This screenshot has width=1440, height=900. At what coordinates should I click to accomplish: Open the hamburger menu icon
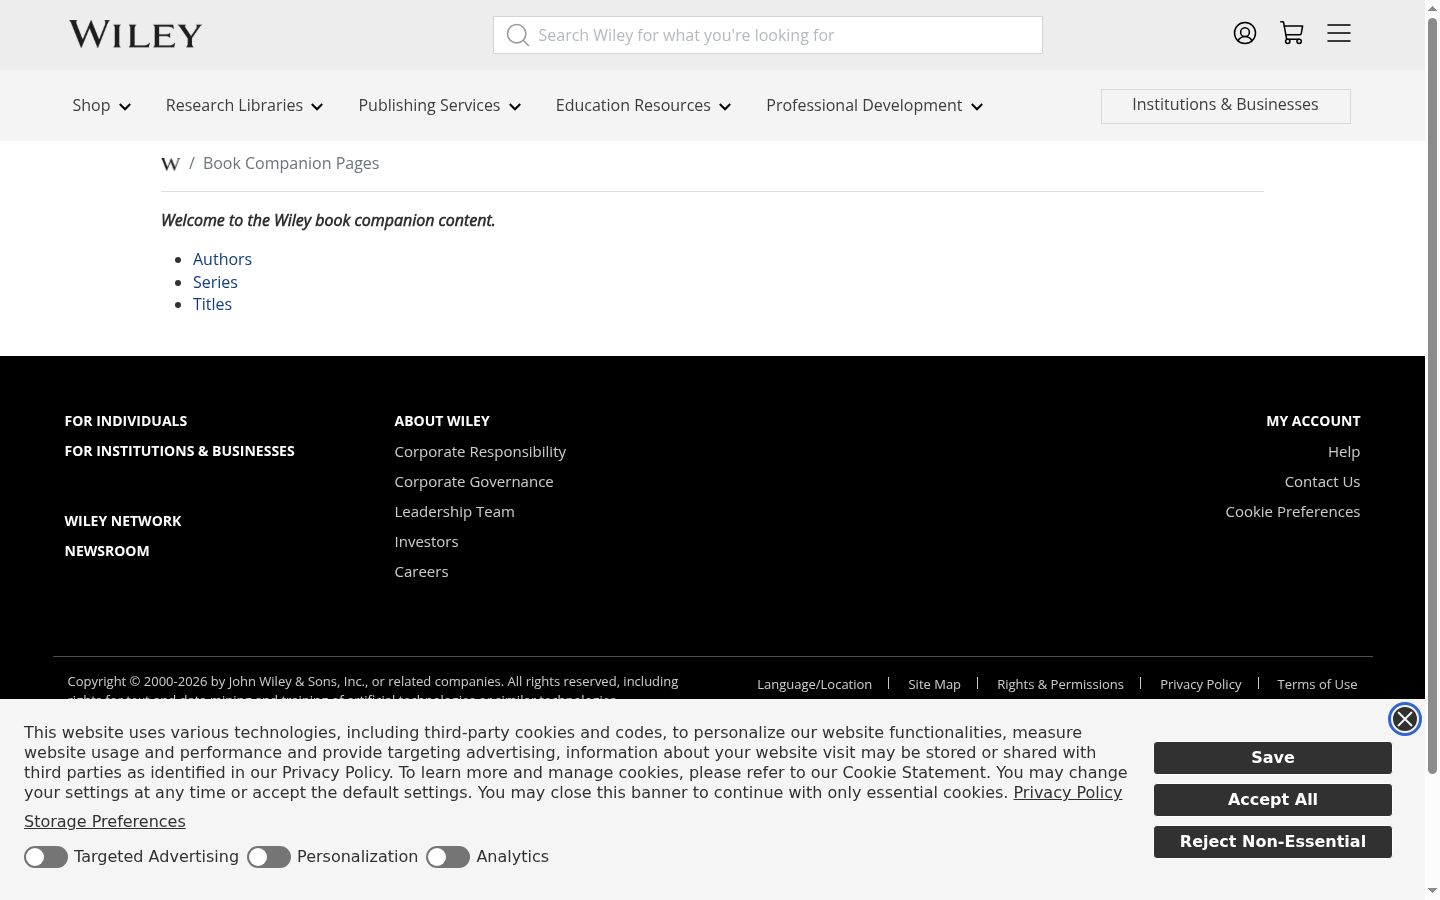1339,33
